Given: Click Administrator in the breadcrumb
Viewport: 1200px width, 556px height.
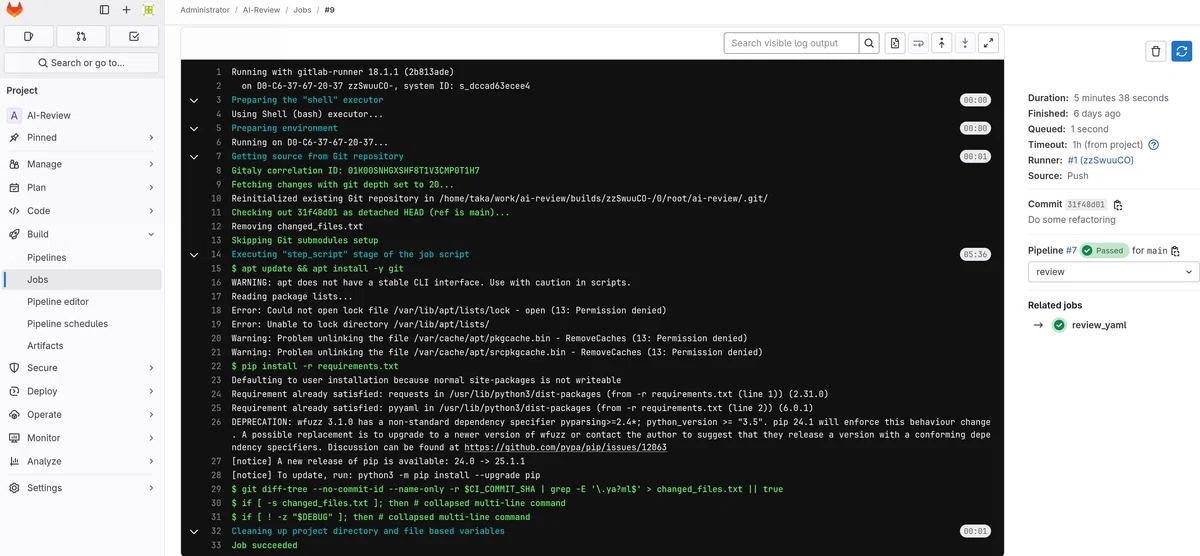Looking at the screenshot, I should point(207,10).
